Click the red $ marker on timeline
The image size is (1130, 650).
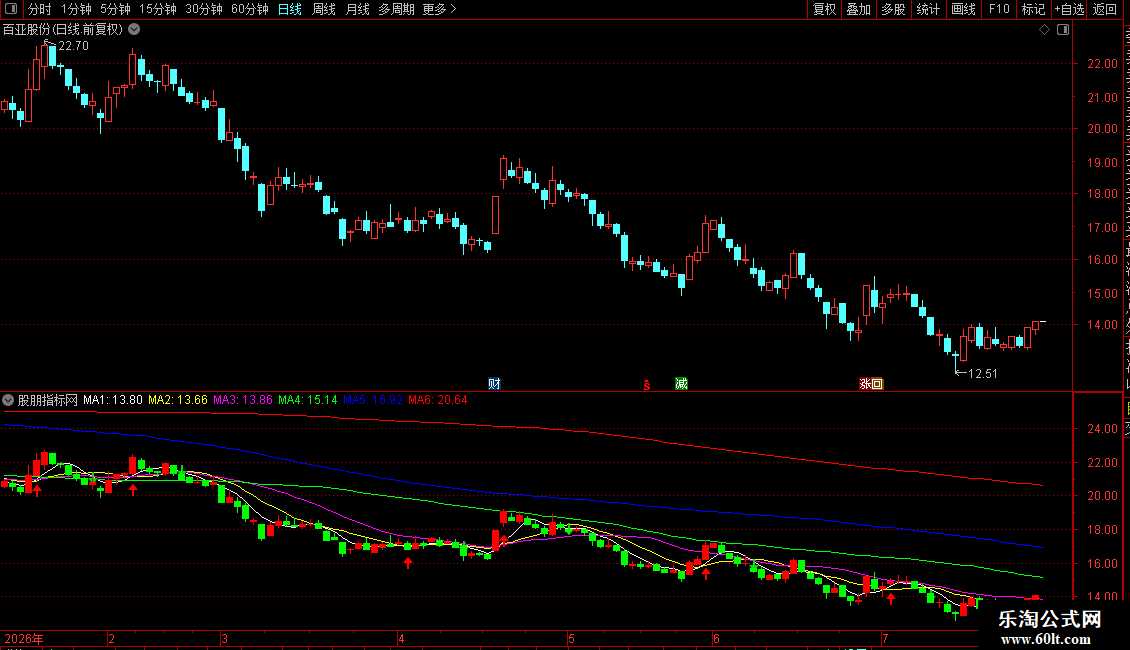[646, 386]
